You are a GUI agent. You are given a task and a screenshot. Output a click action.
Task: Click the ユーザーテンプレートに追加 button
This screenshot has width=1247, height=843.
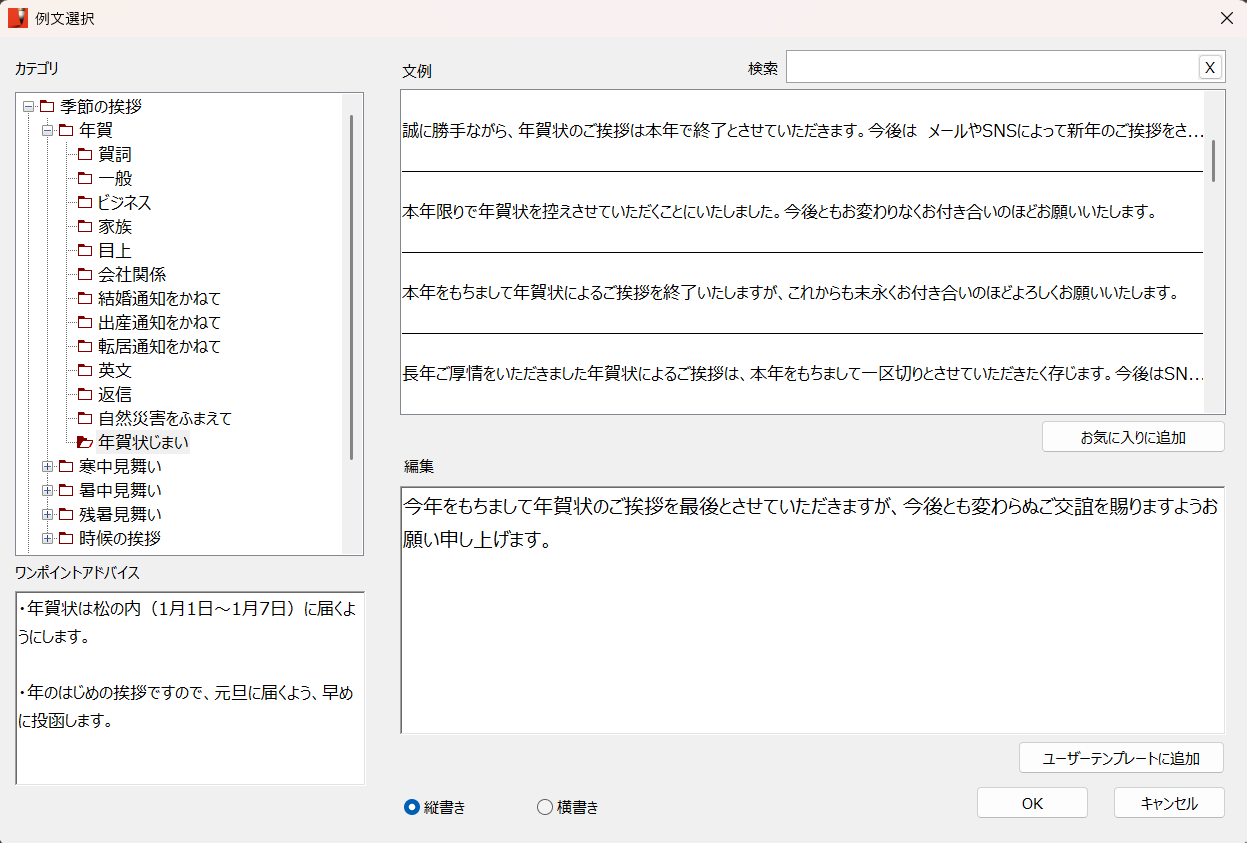coord(1120,758)
